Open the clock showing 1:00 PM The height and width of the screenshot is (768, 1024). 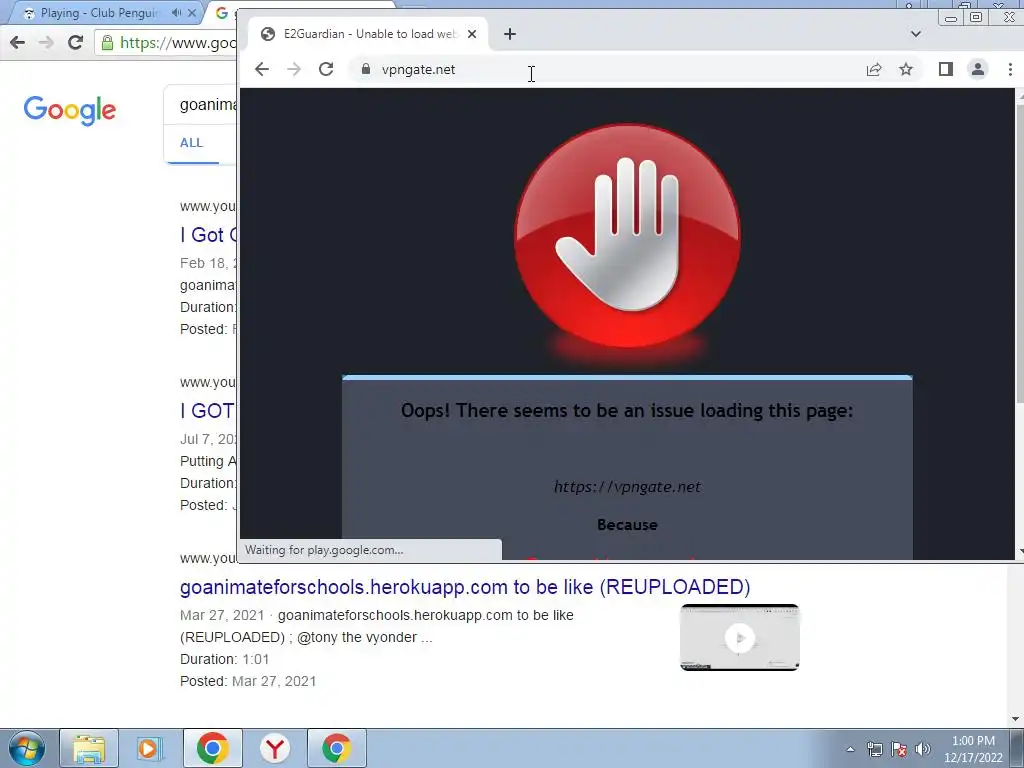pos(973,749)
